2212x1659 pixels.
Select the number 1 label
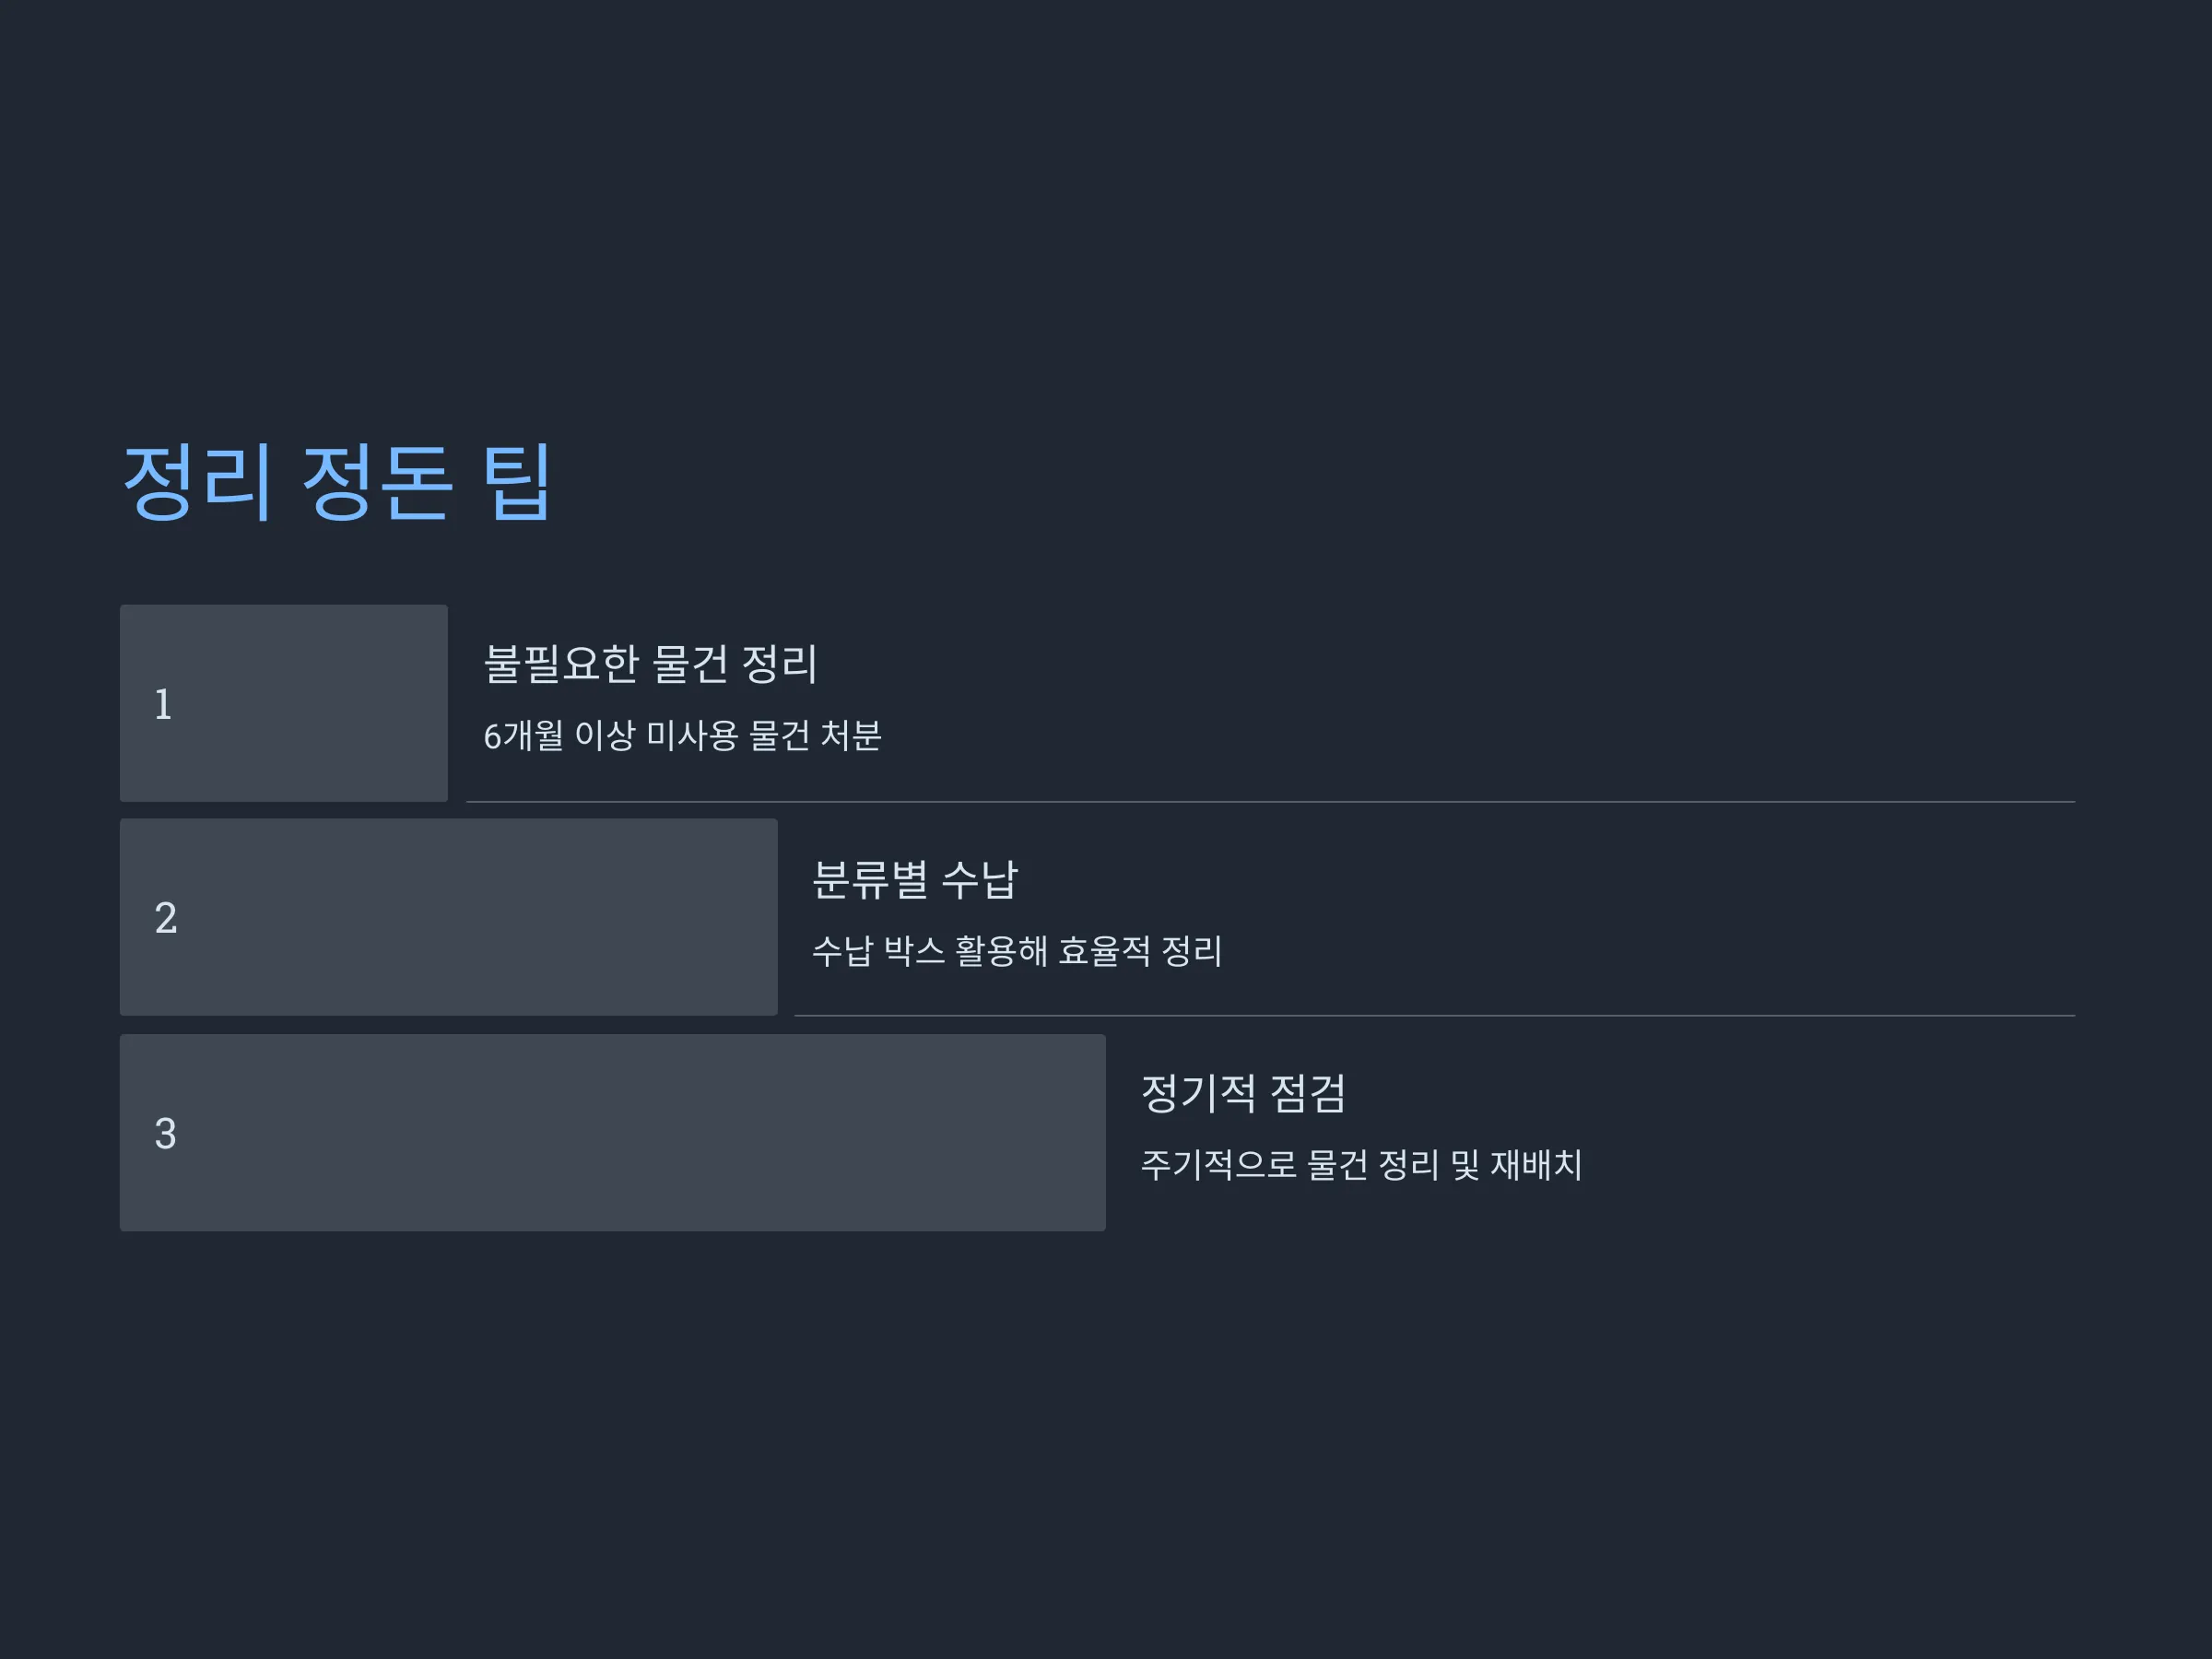(x=163, y=704)
